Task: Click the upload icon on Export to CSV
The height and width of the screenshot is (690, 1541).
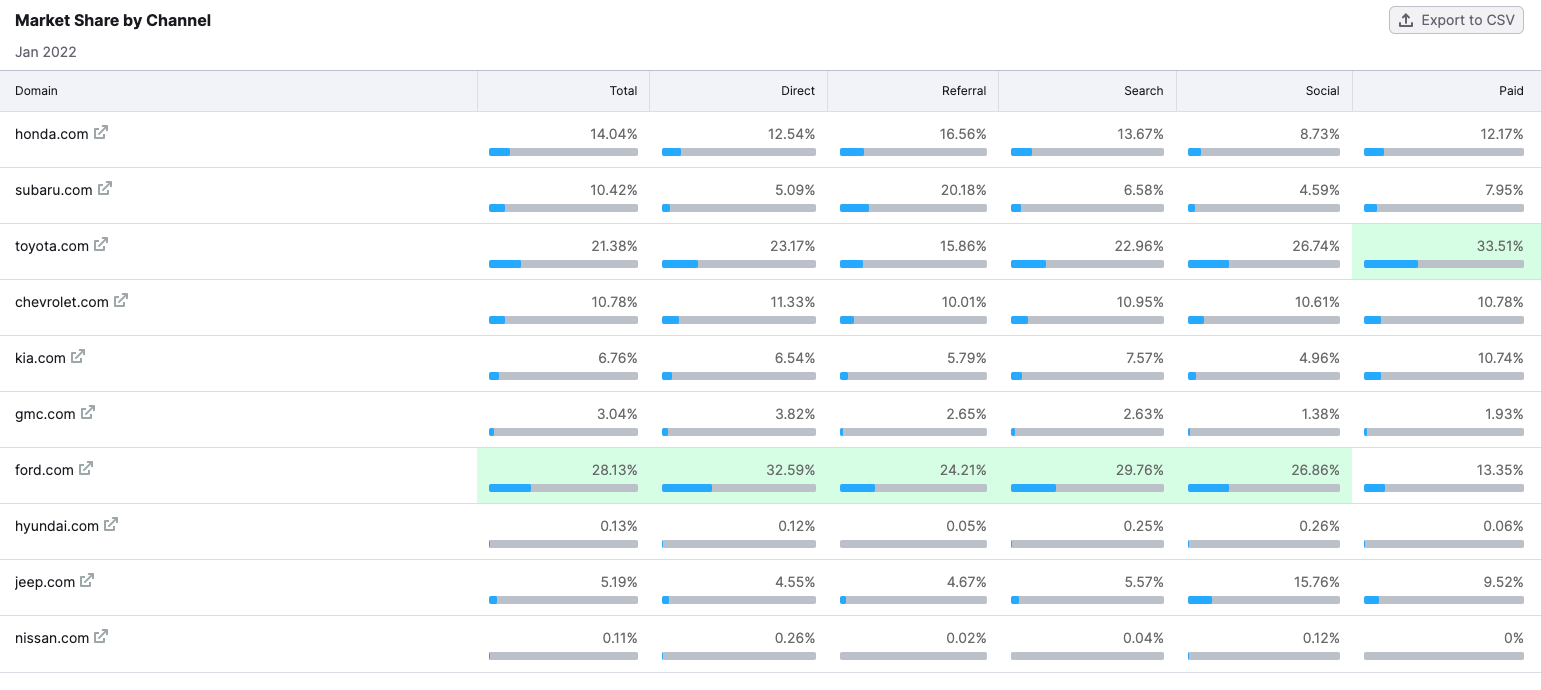Action: [1406, 19]
